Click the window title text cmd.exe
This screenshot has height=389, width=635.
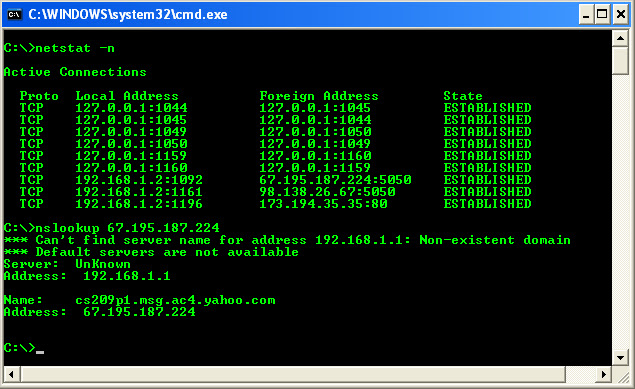click(128, 15)
